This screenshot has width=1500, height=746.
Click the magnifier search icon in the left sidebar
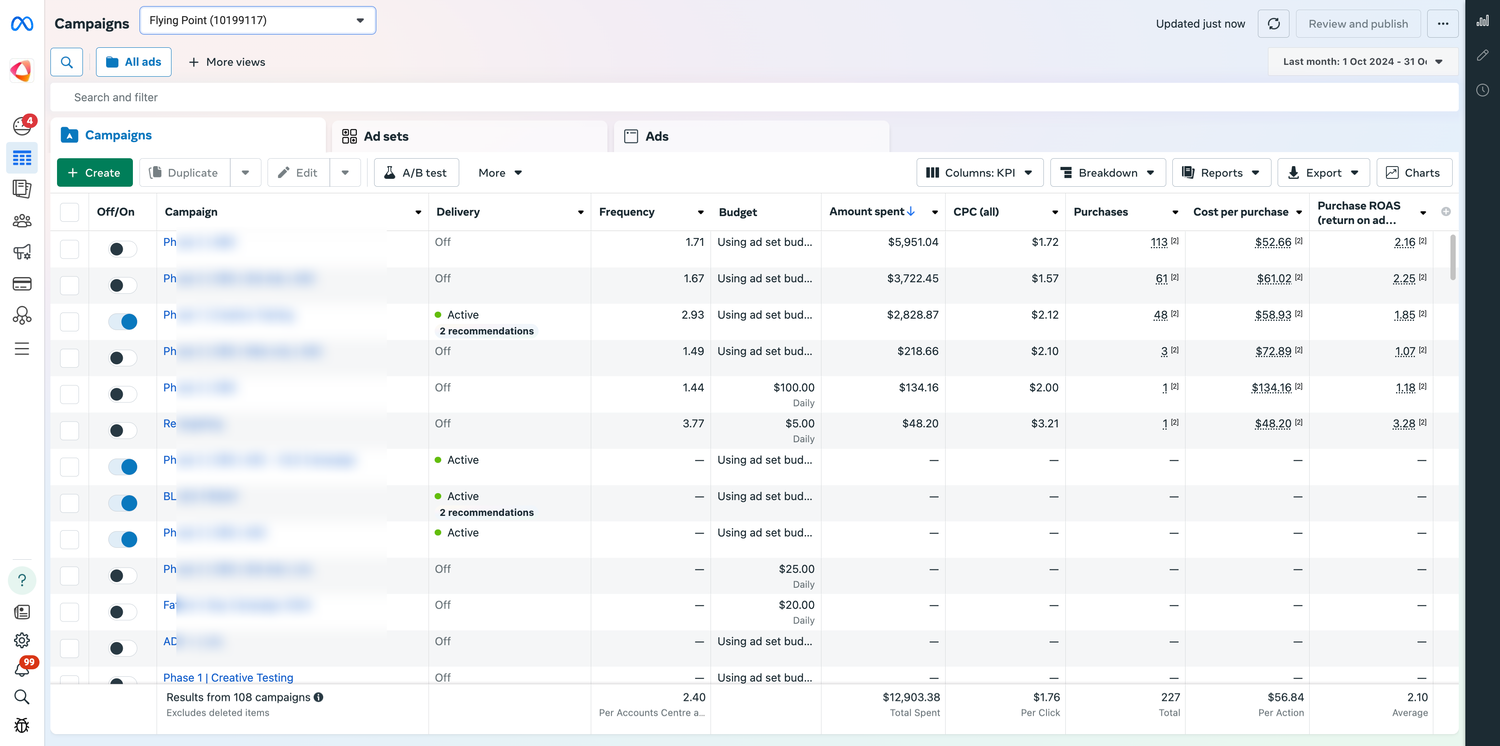point(22,697)
